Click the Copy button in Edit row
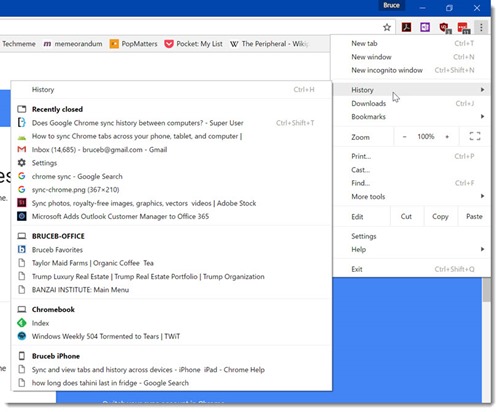Viewport: 500px width, 412px height. pos(440,216)
